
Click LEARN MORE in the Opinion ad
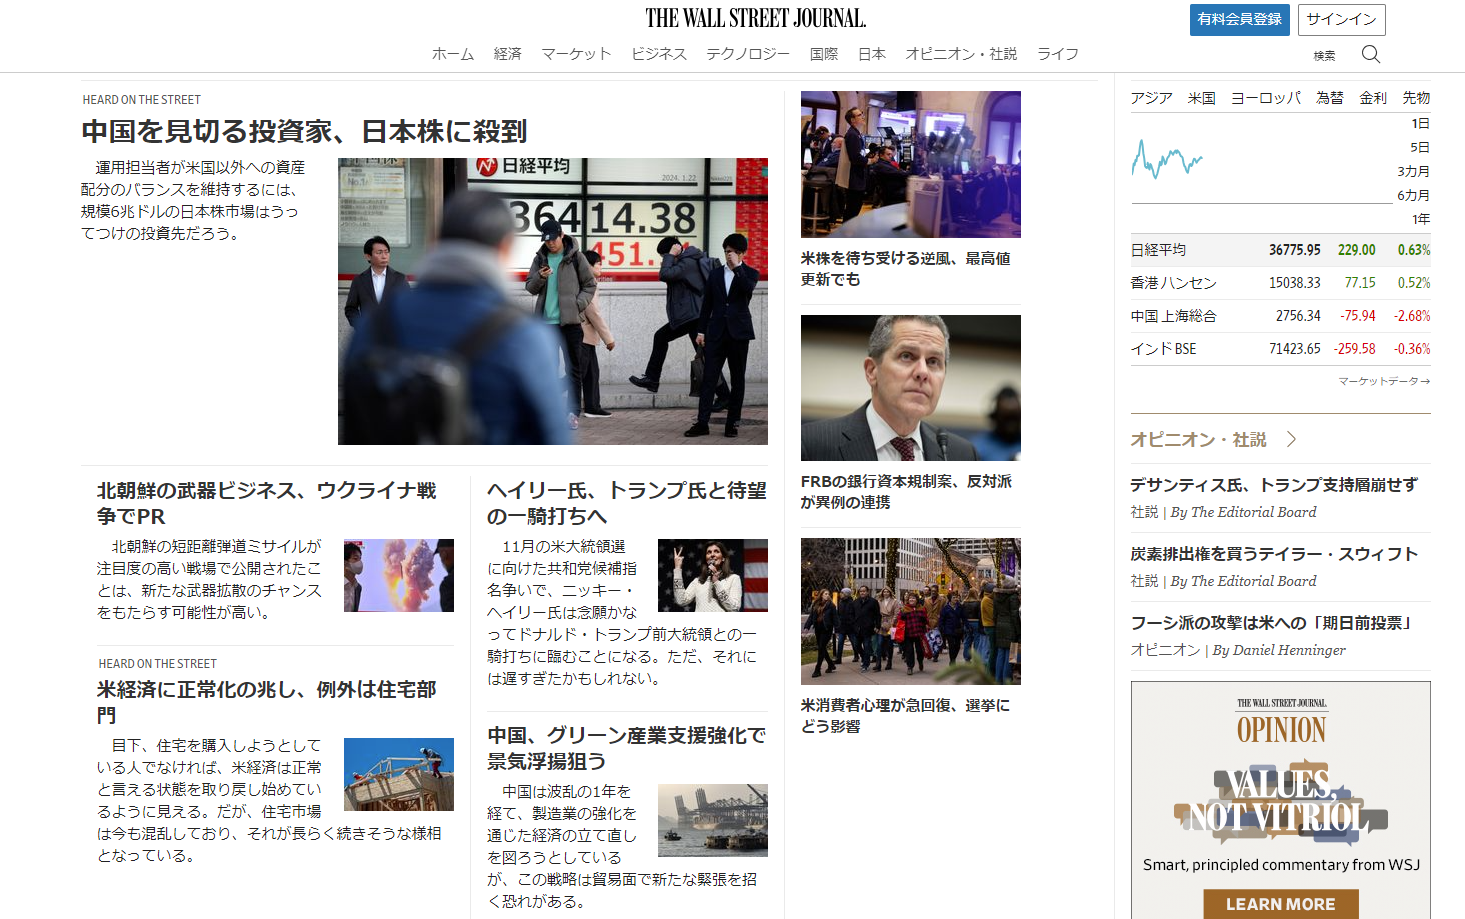point(1280,903)
